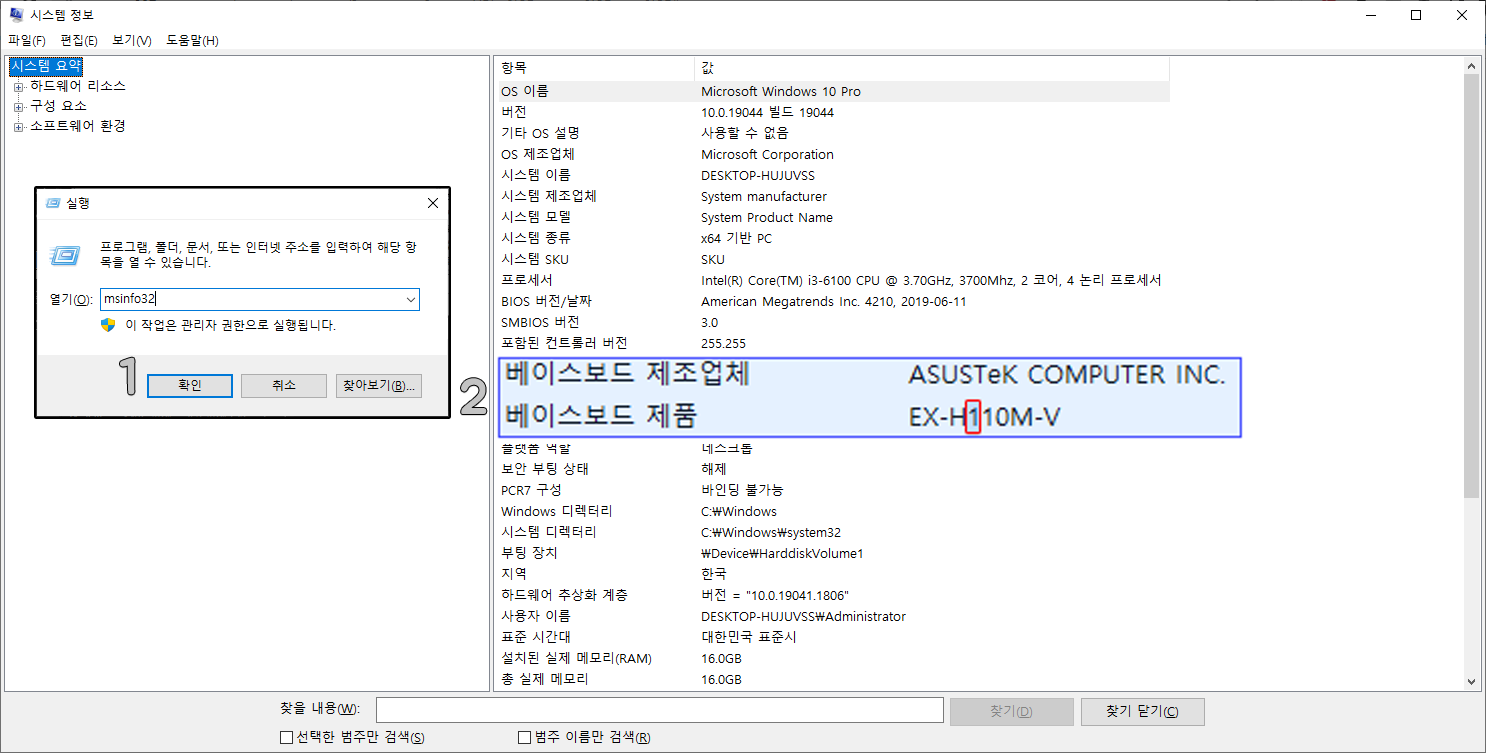
Task: Click the scroll down arrow of details pane
Action: pos(1471,681)
